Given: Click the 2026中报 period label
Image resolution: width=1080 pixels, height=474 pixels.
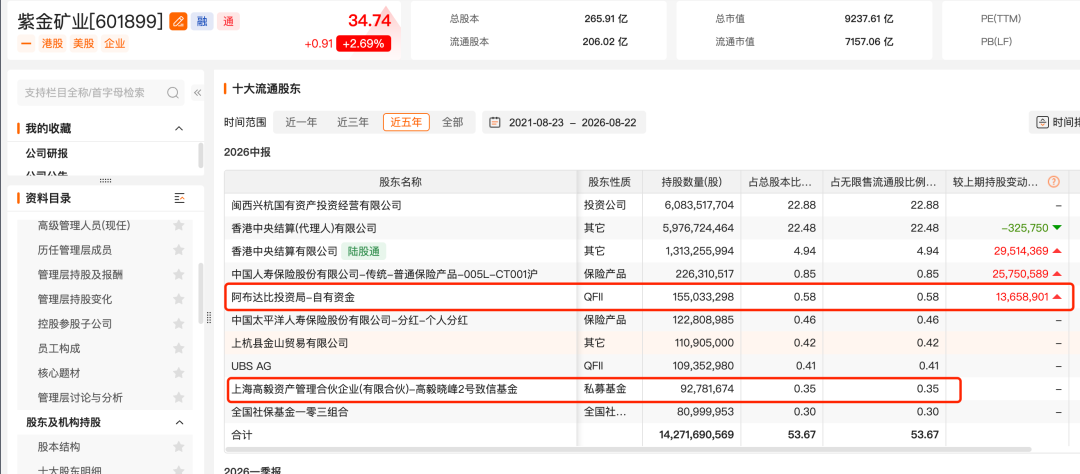Looking at the screenshot, I should click(247, 152).
